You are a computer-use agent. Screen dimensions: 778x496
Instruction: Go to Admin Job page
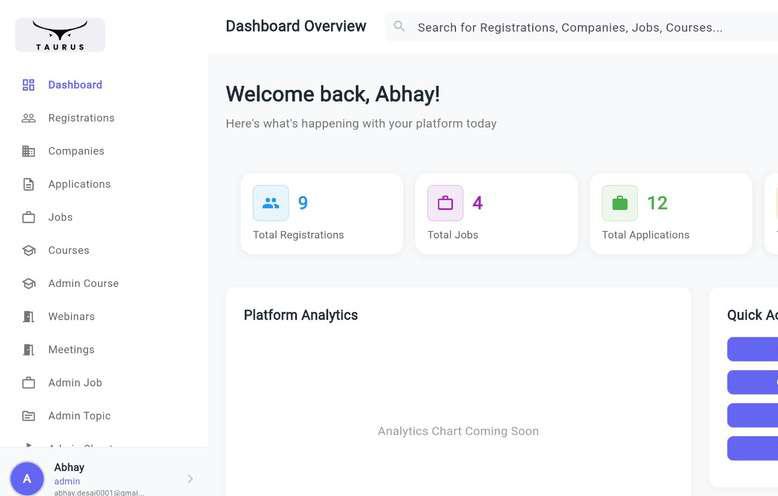pyautogui.click(x=75, y=382)
